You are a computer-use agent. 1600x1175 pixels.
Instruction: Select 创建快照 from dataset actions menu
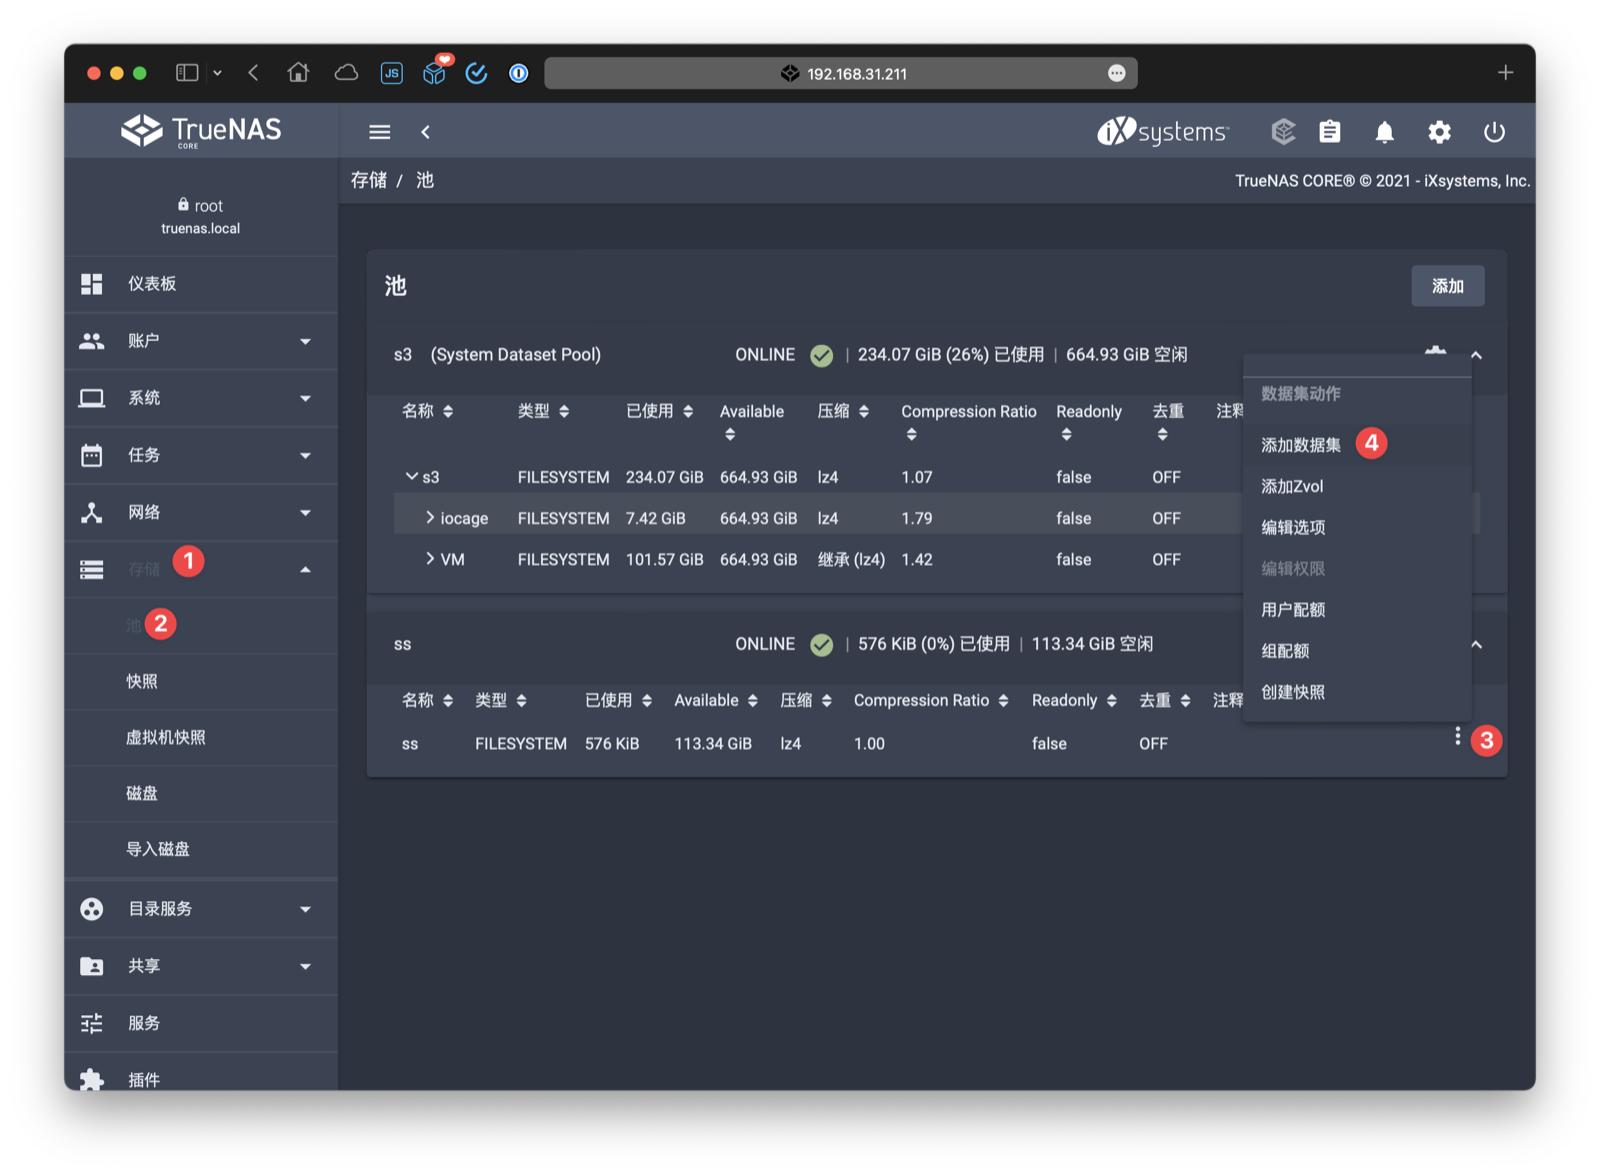(x=1293, y=691)
